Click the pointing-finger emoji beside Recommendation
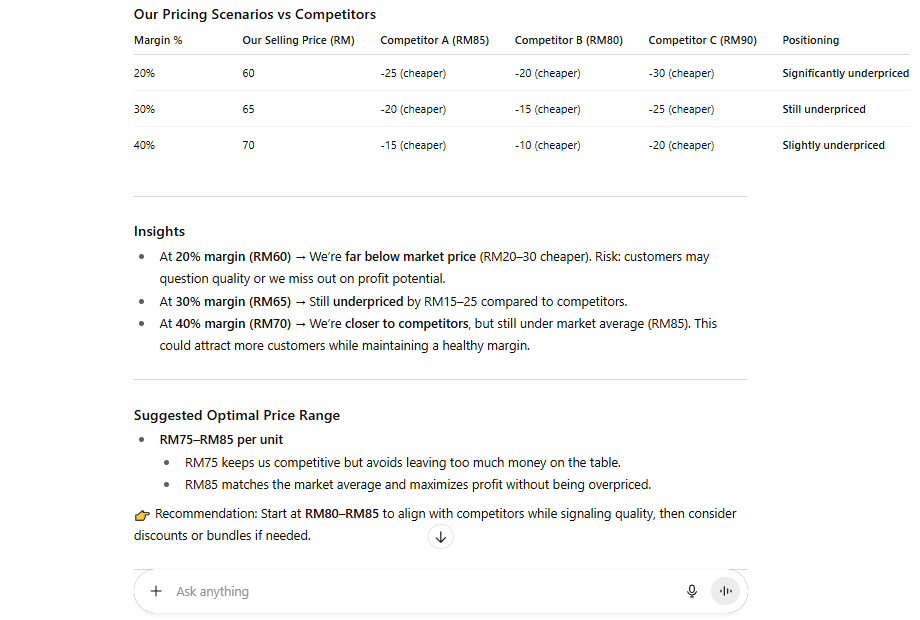The image size is (920, 620). pyautogui.click(x=141, y=514)
